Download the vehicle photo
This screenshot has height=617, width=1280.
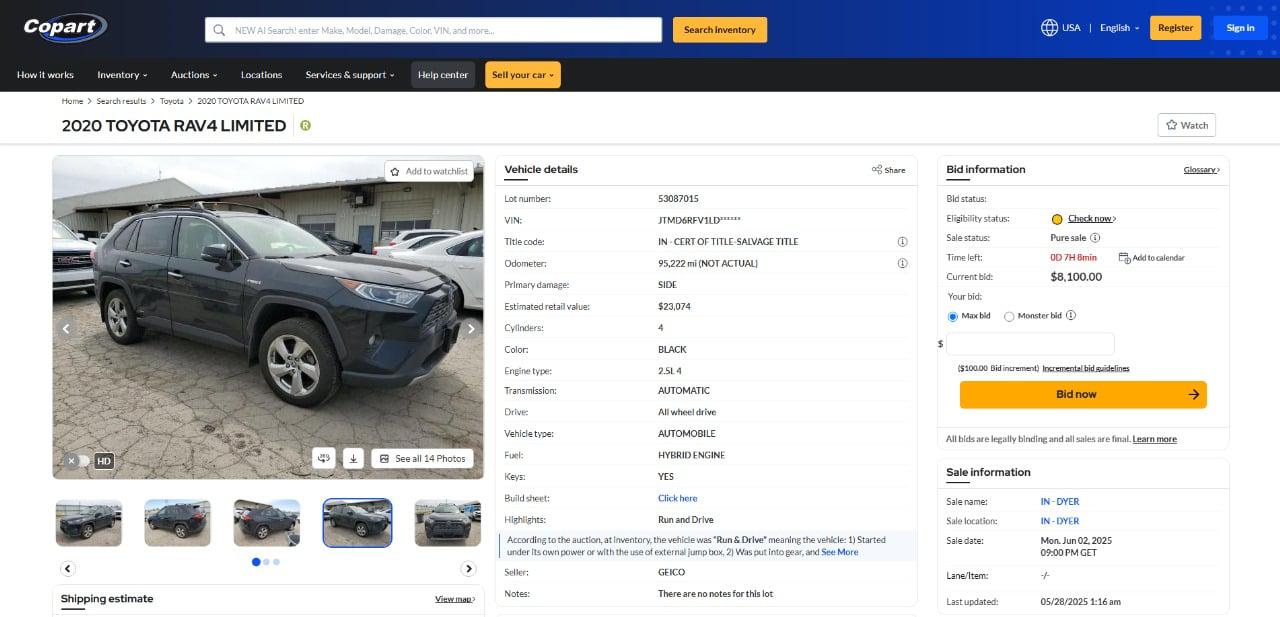[353, 458]
